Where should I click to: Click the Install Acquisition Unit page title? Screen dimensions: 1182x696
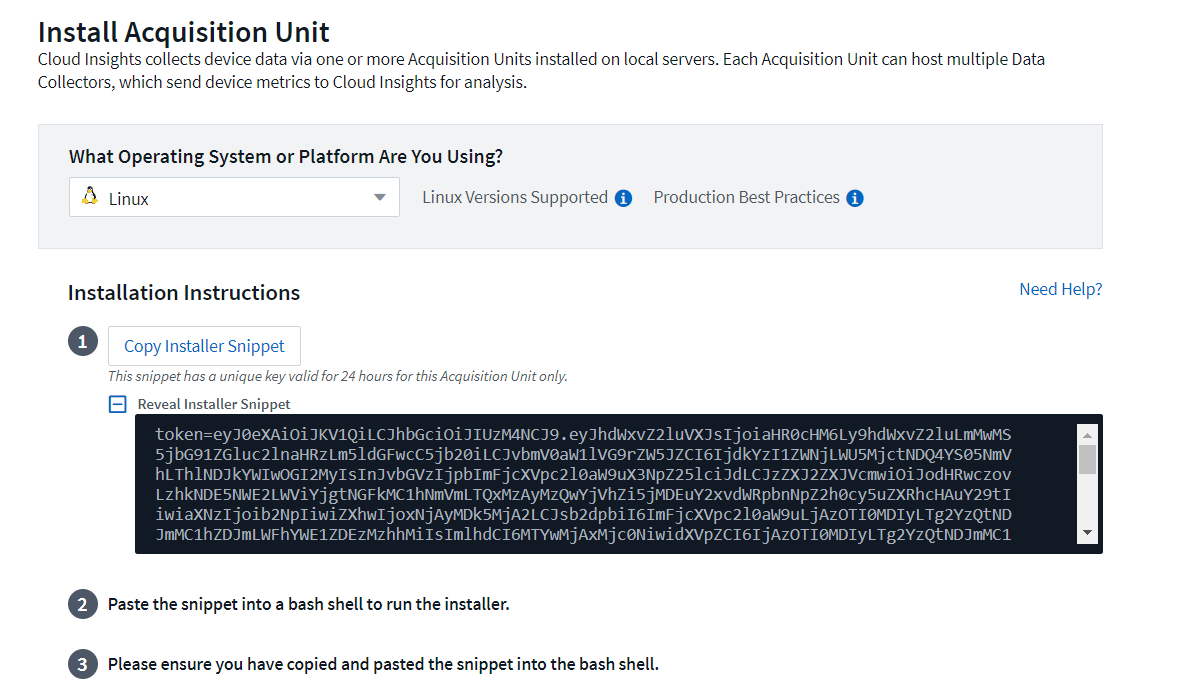point(184,32)
